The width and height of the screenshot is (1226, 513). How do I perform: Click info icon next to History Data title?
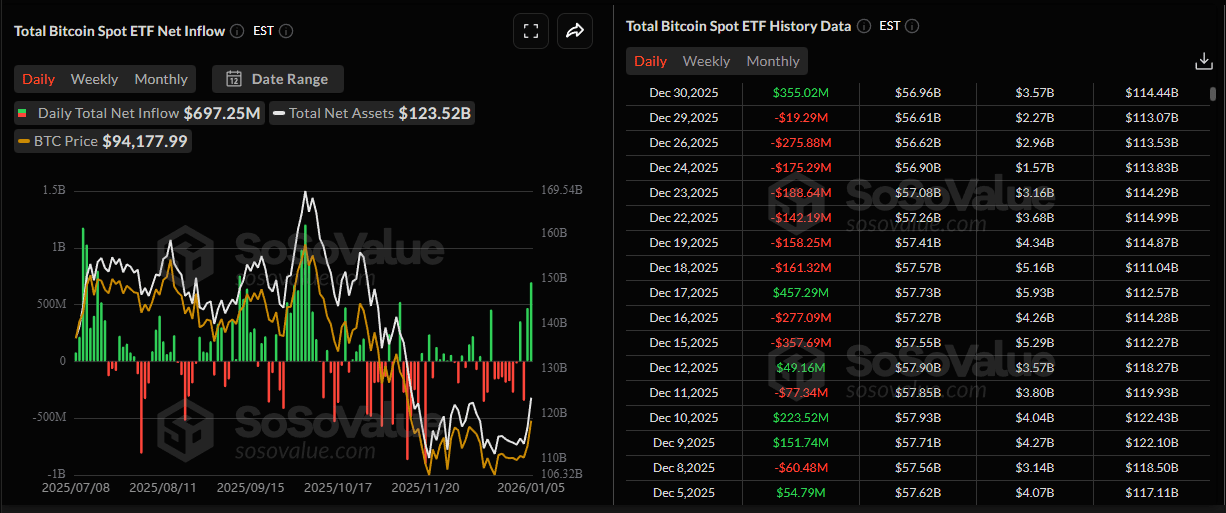click(x=864, y=26)
